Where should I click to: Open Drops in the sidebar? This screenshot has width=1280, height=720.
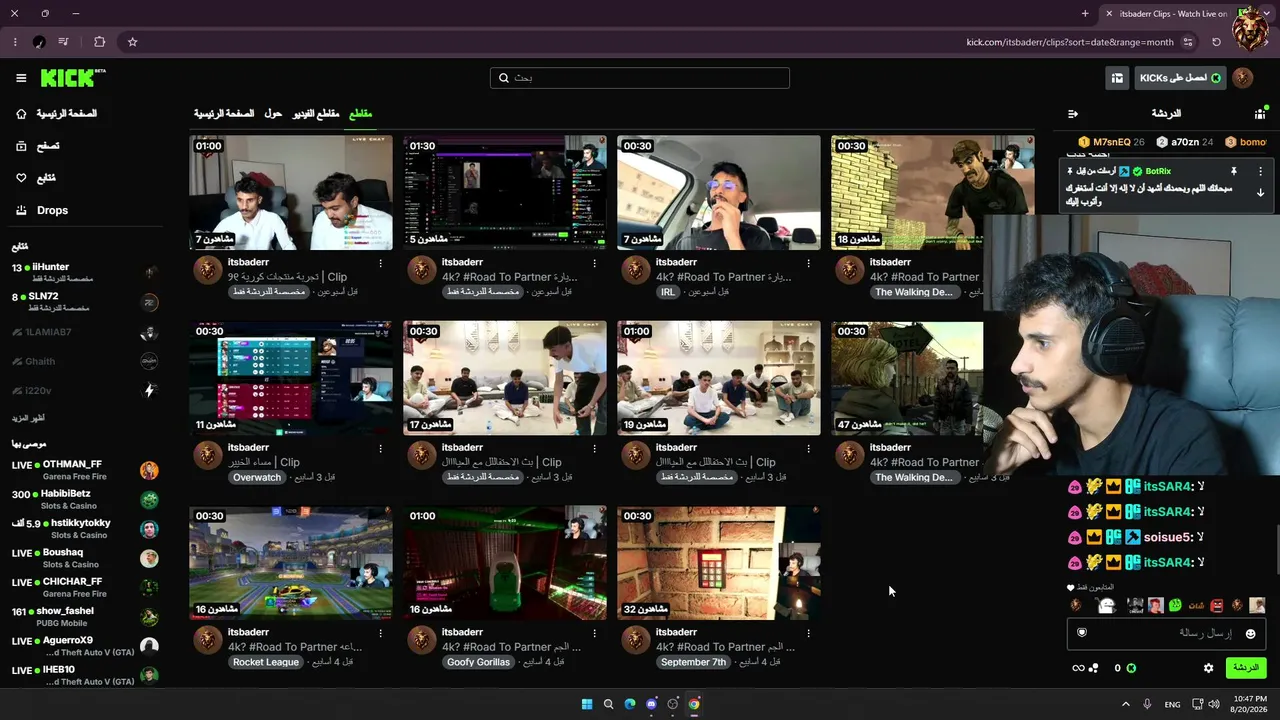[52, 210]
